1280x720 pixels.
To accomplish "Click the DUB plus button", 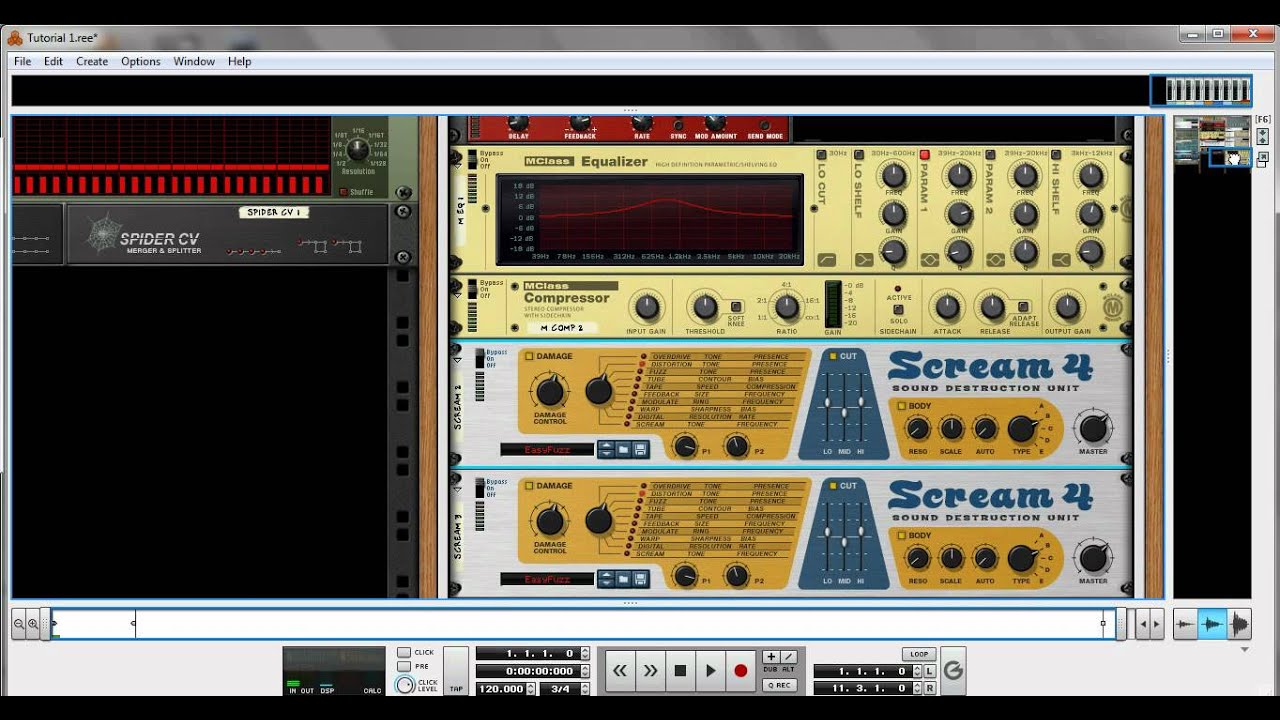I will (x=770, y=657).
